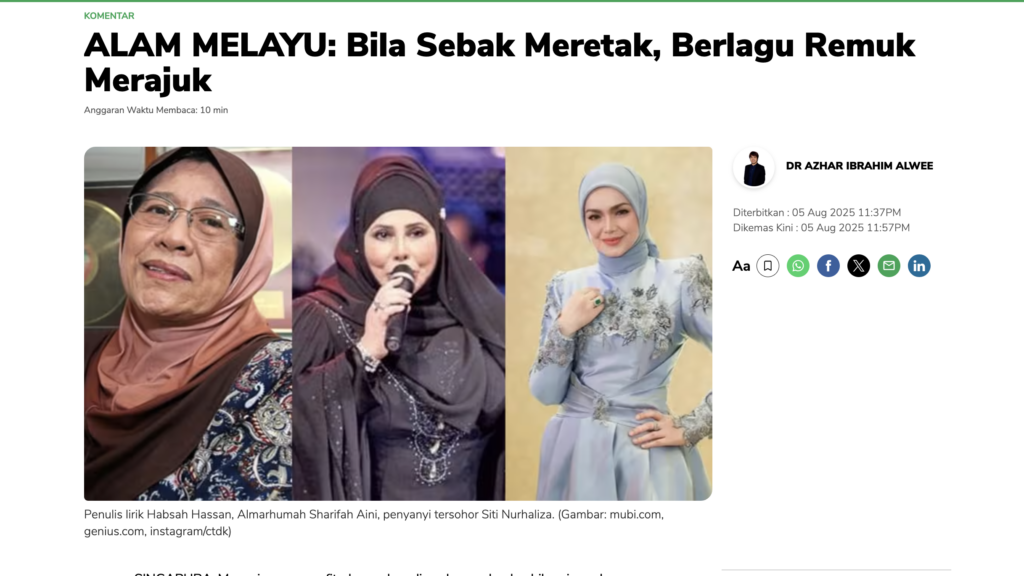Click the image caption text

coord(374,523)
